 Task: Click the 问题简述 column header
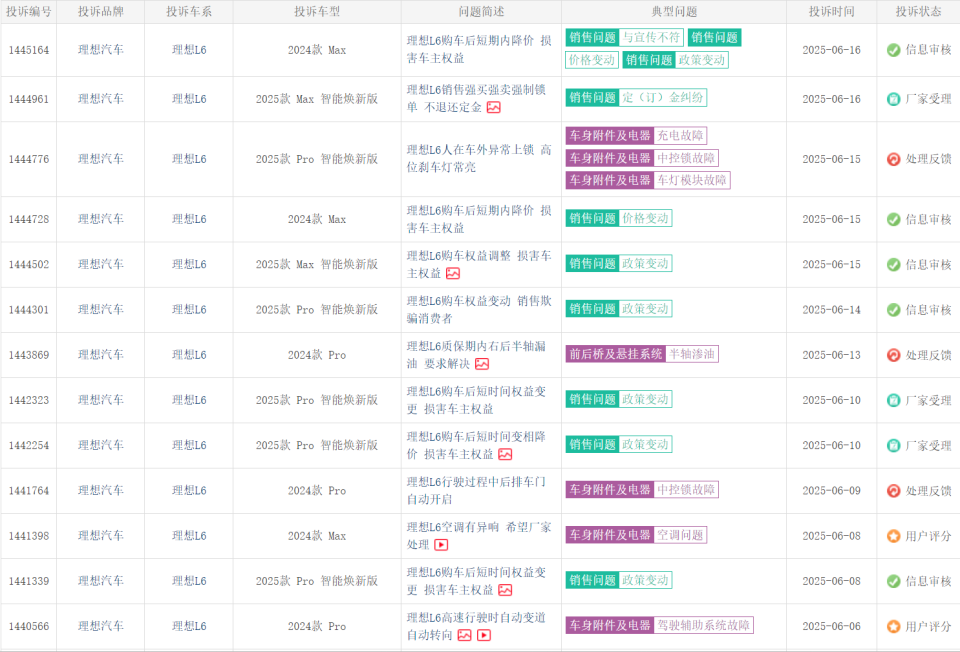481,12
